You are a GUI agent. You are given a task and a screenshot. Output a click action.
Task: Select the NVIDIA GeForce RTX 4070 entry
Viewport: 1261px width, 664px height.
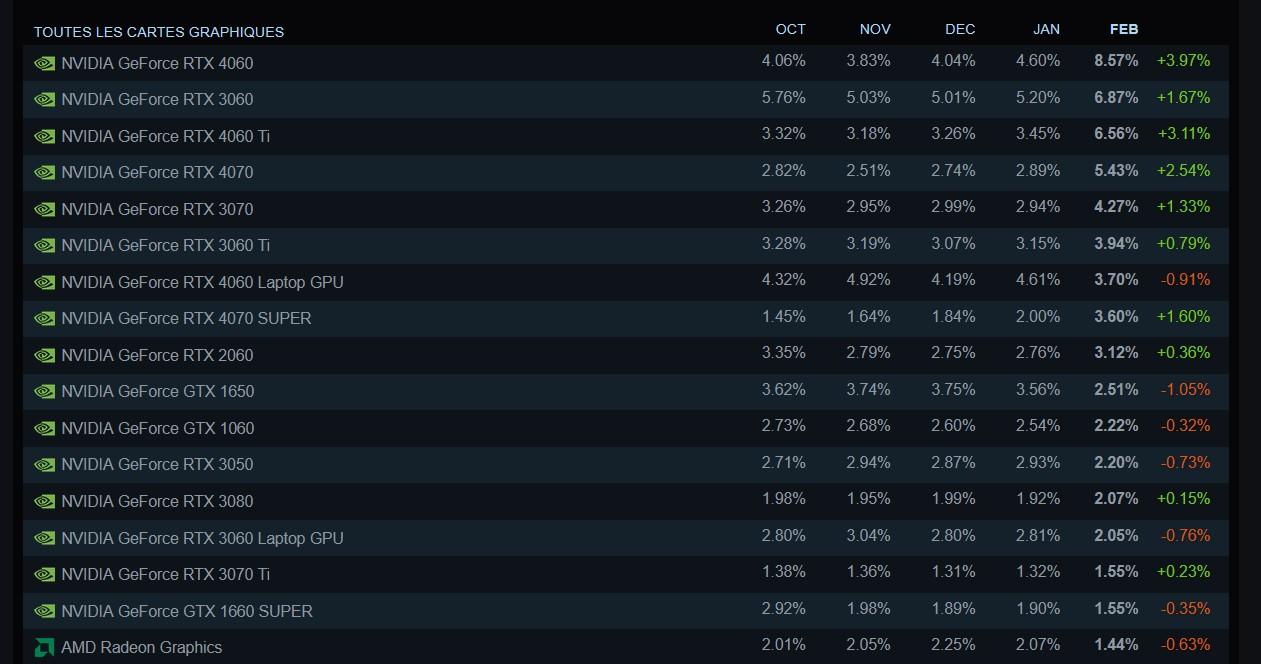click(x=157, y=172)
